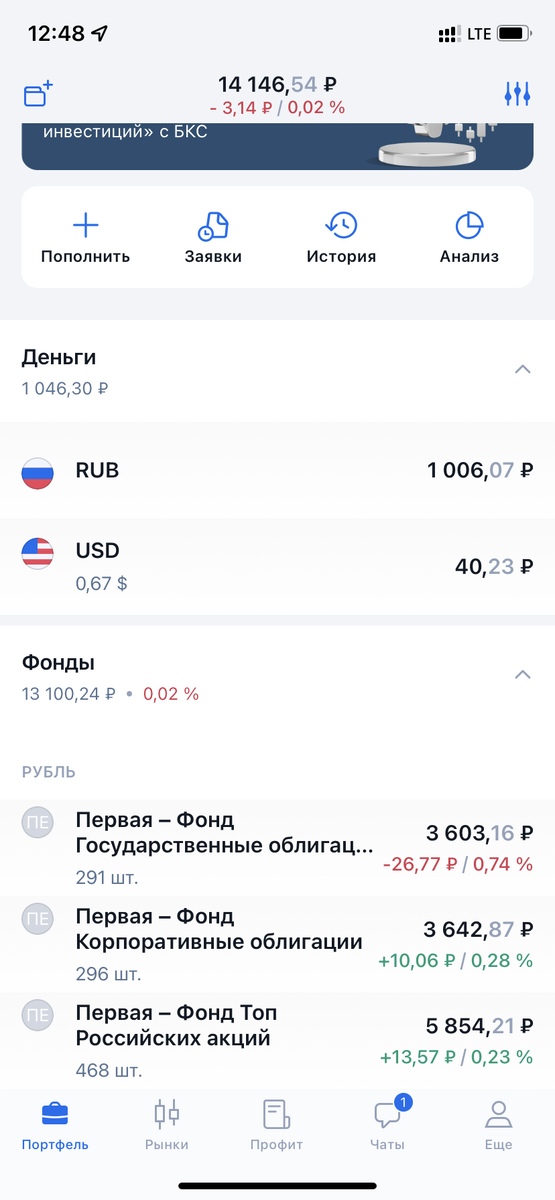The width and height of the screenshot is (555, 1200).
Task: Switch to the Рынки tab
Action: pyautogui.click(x=166, y=1125)
